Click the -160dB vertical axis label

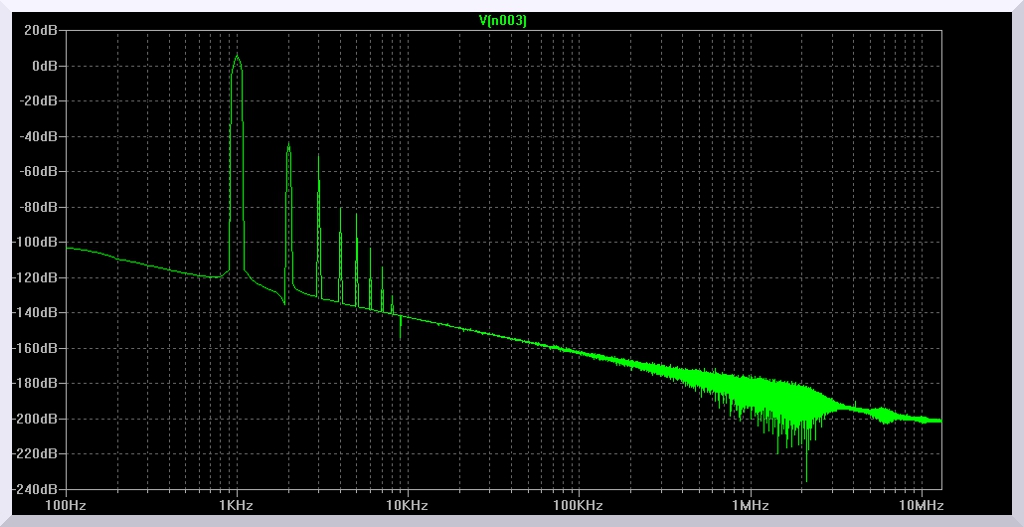[36, 348]
